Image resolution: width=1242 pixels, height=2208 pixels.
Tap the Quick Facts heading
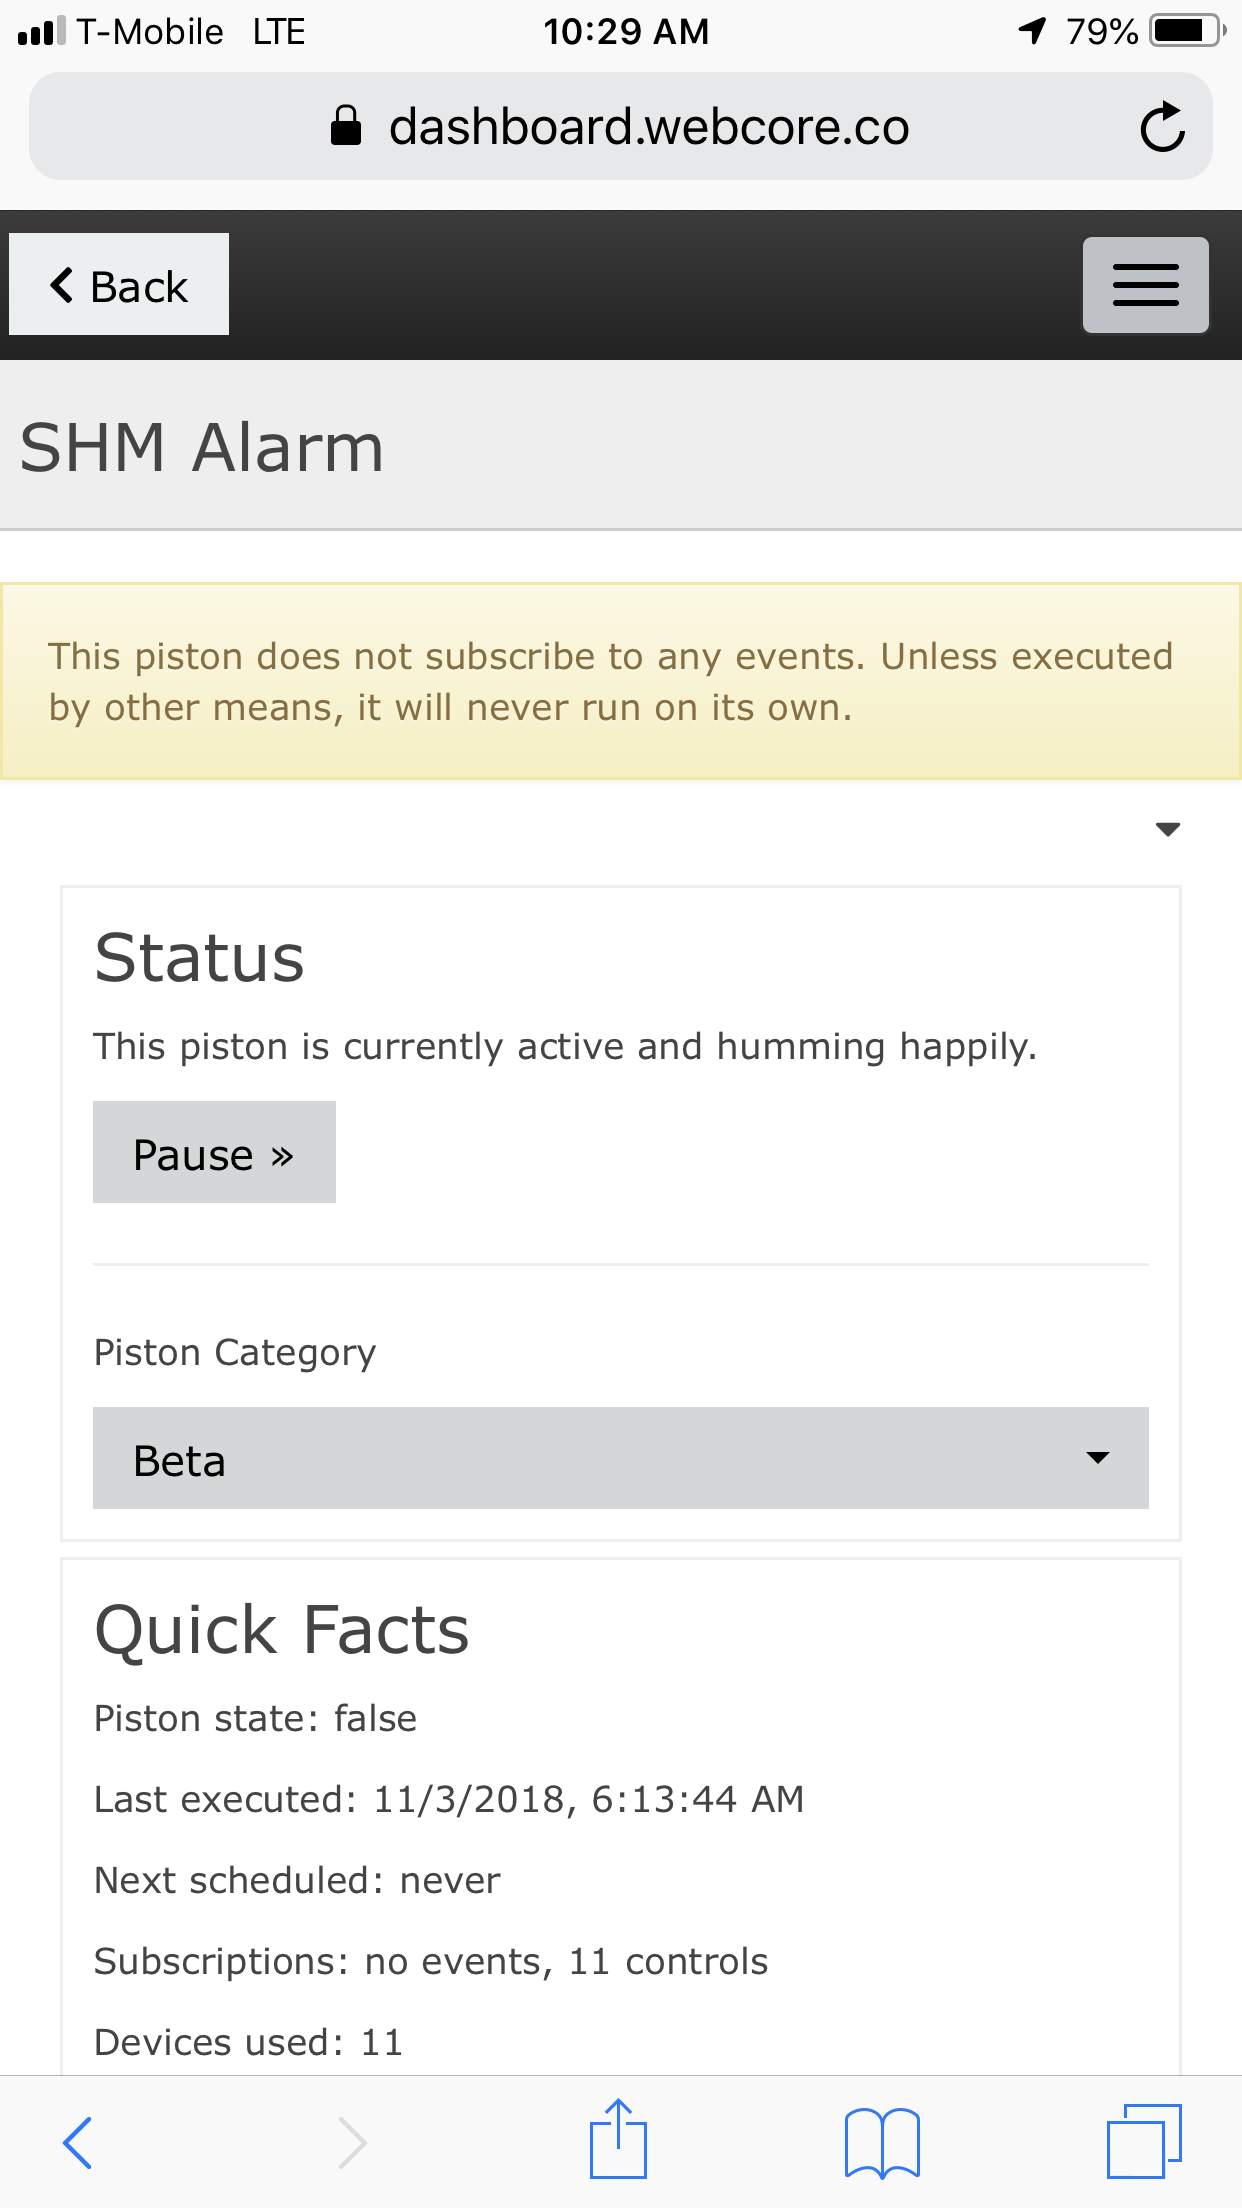[x=282, y=1630]
